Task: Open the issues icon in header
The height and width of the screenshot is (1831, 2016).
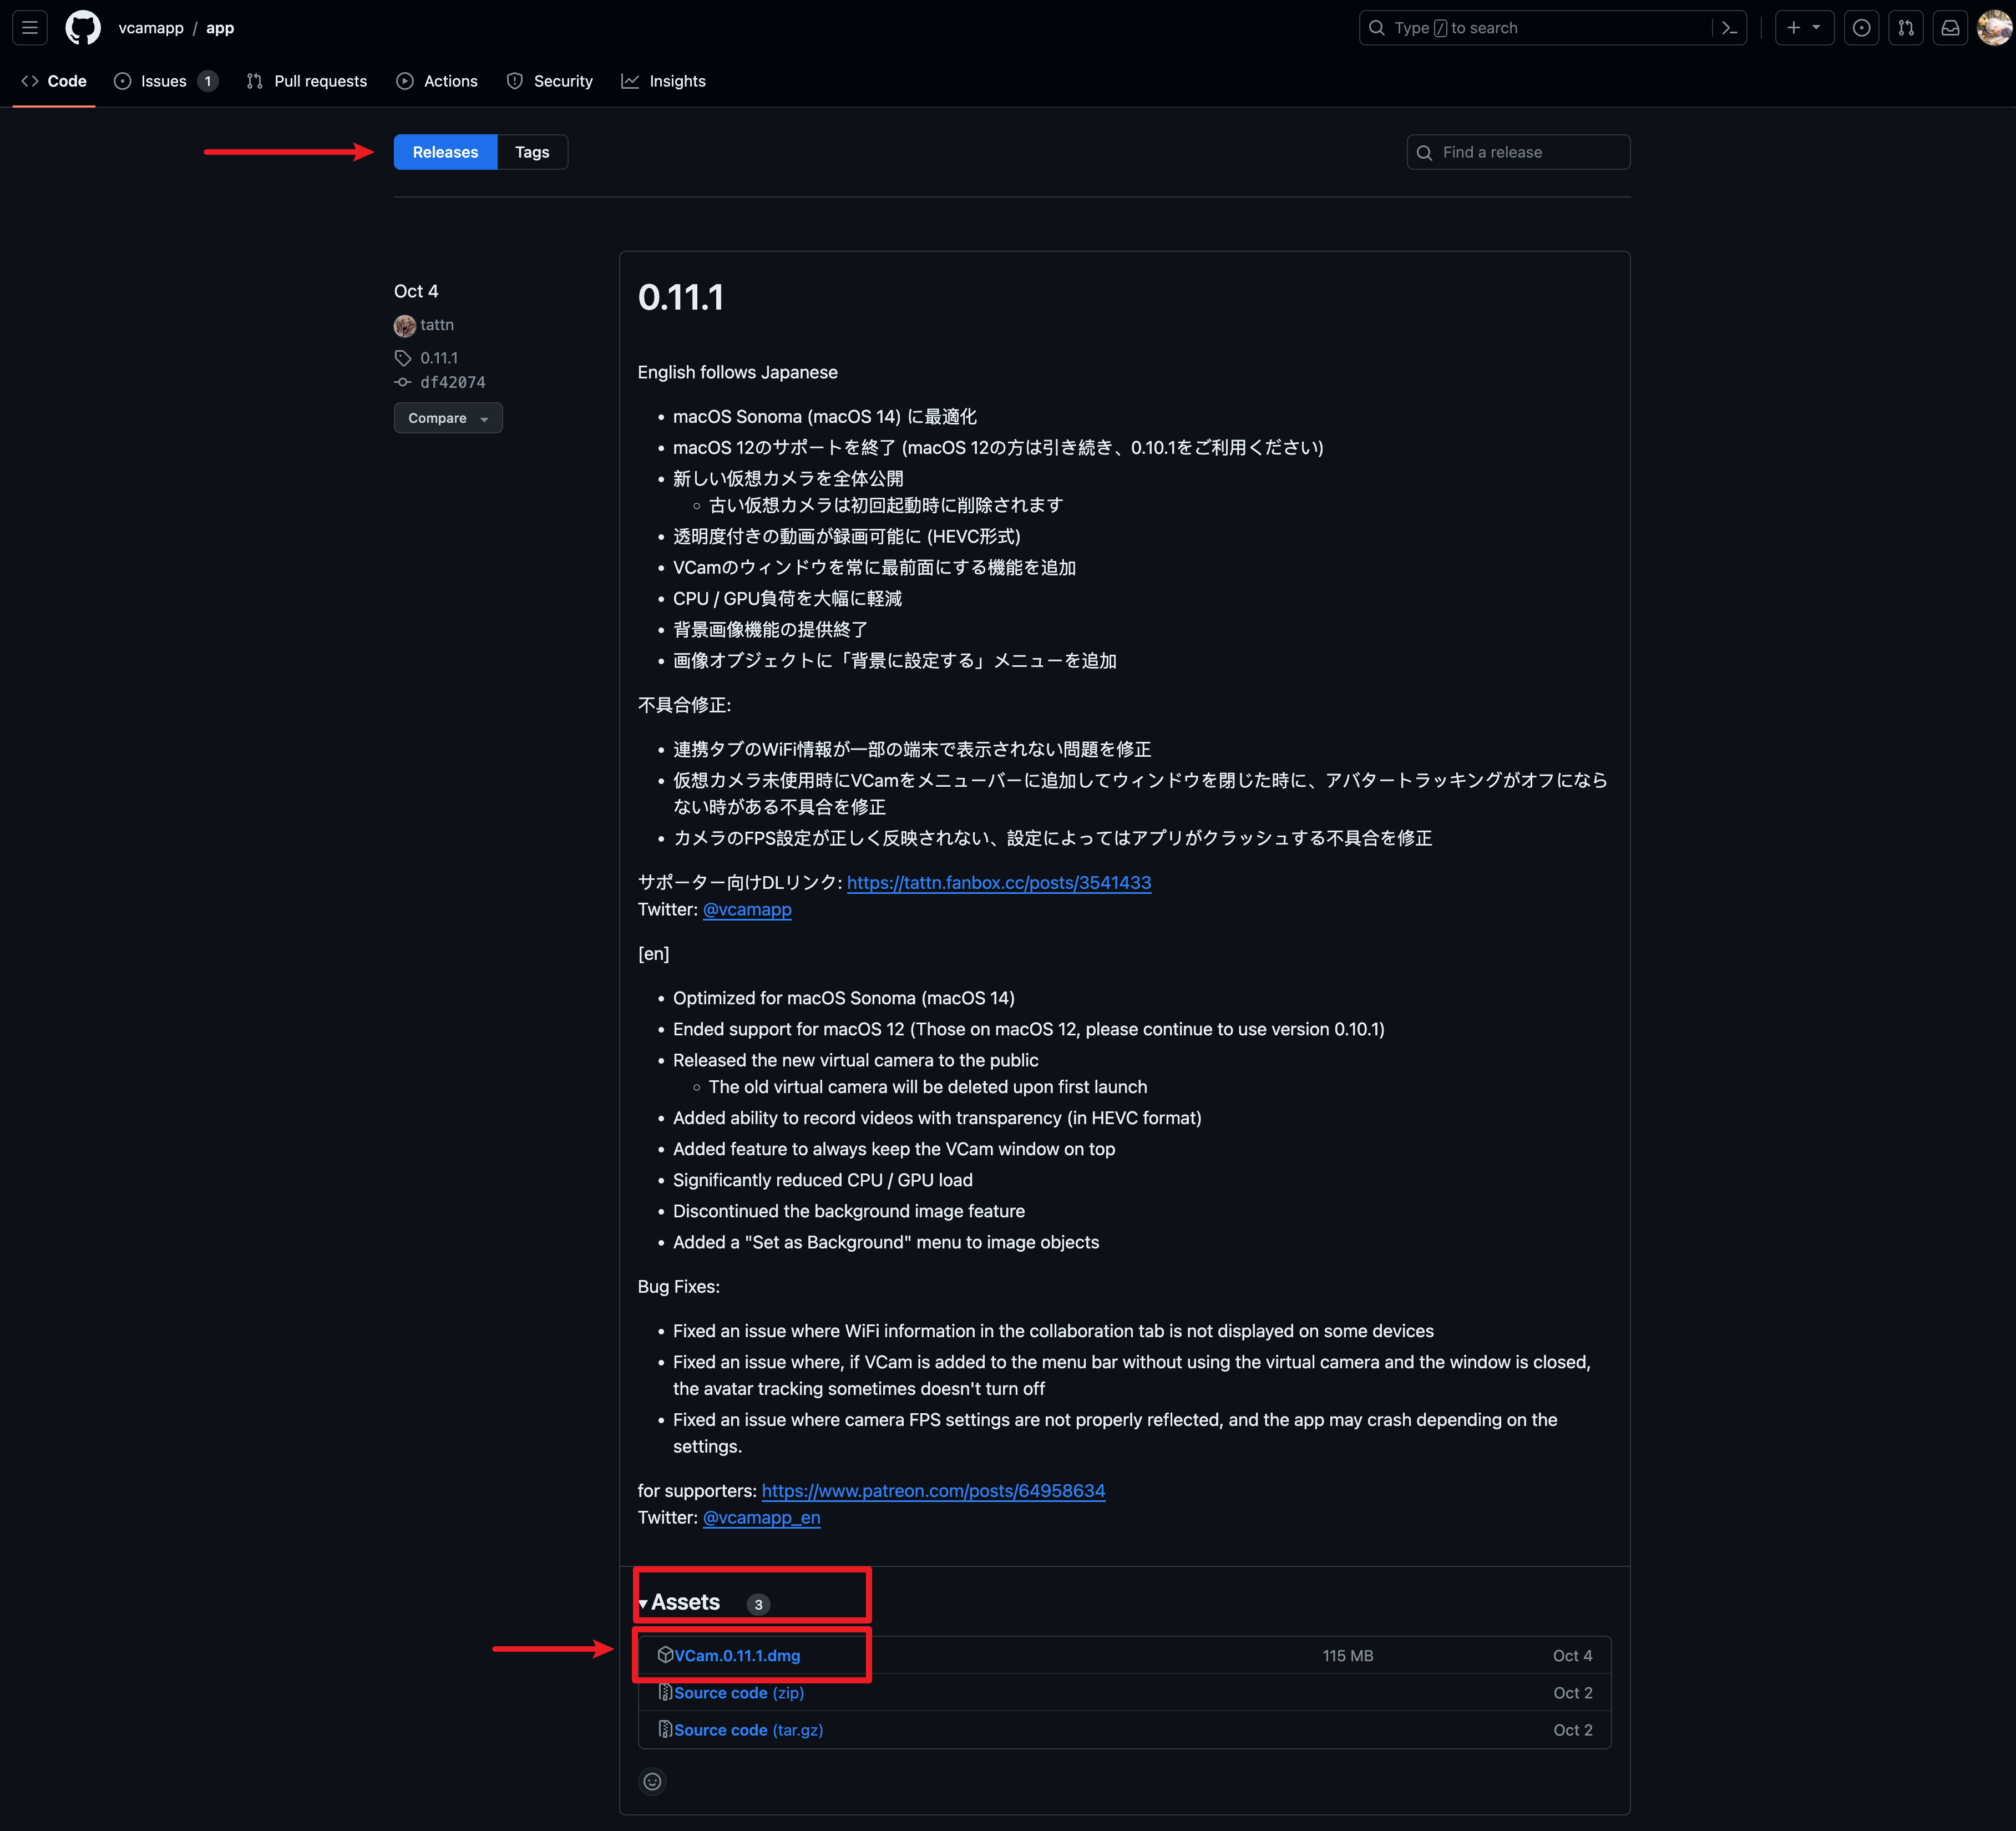Action: click(1861, 28)
